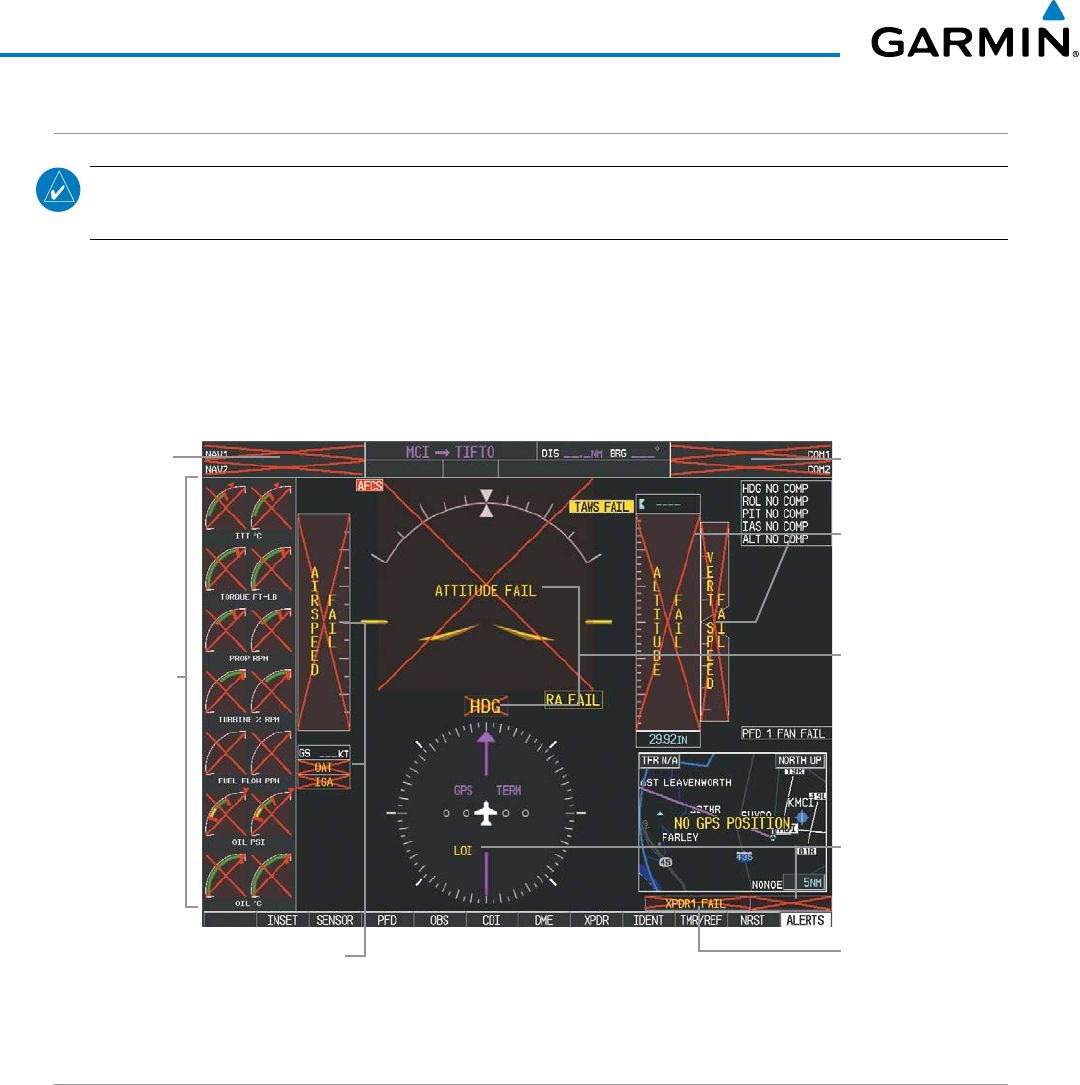
Task: Click the crossed-out ISA box
Action: pyautogui.click(x=324, y=782)
